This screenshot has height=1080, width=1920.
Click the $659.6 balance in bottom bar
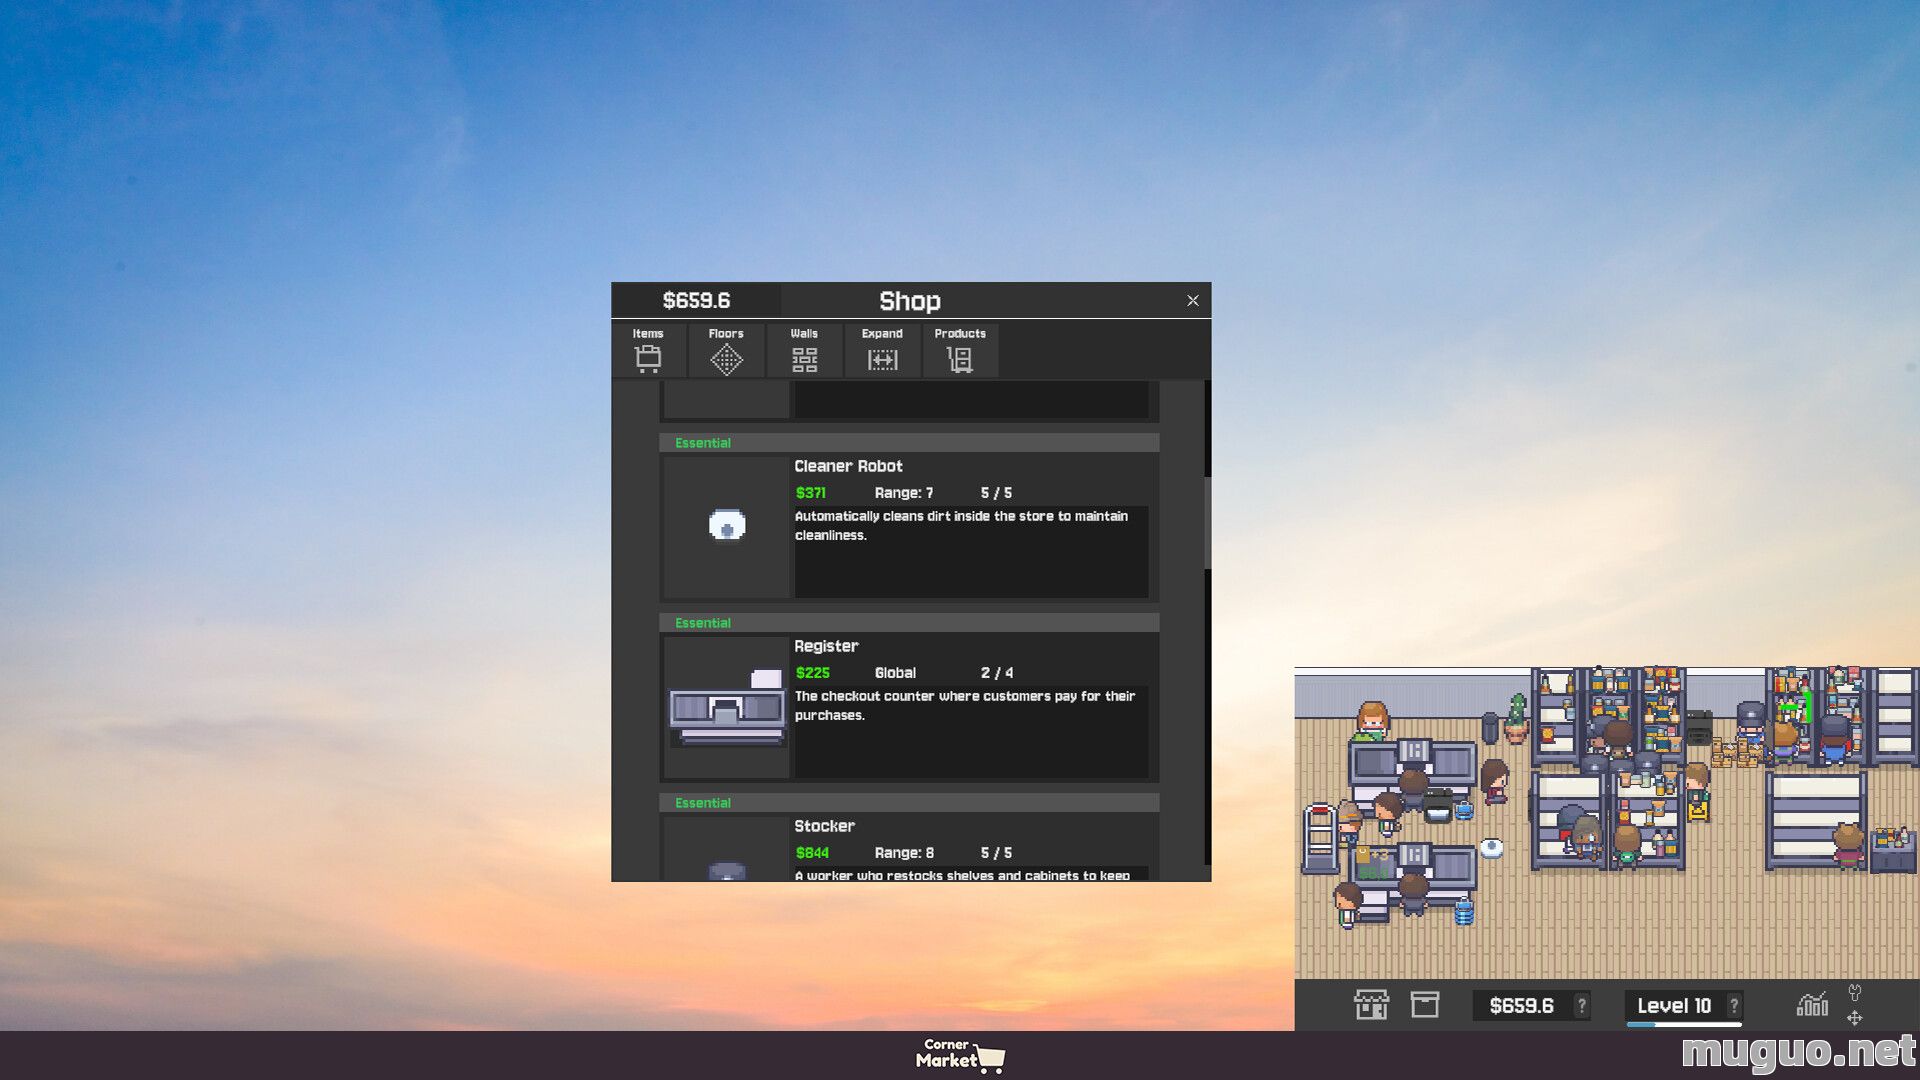pyautogui.click(x=1522, y=1006)
